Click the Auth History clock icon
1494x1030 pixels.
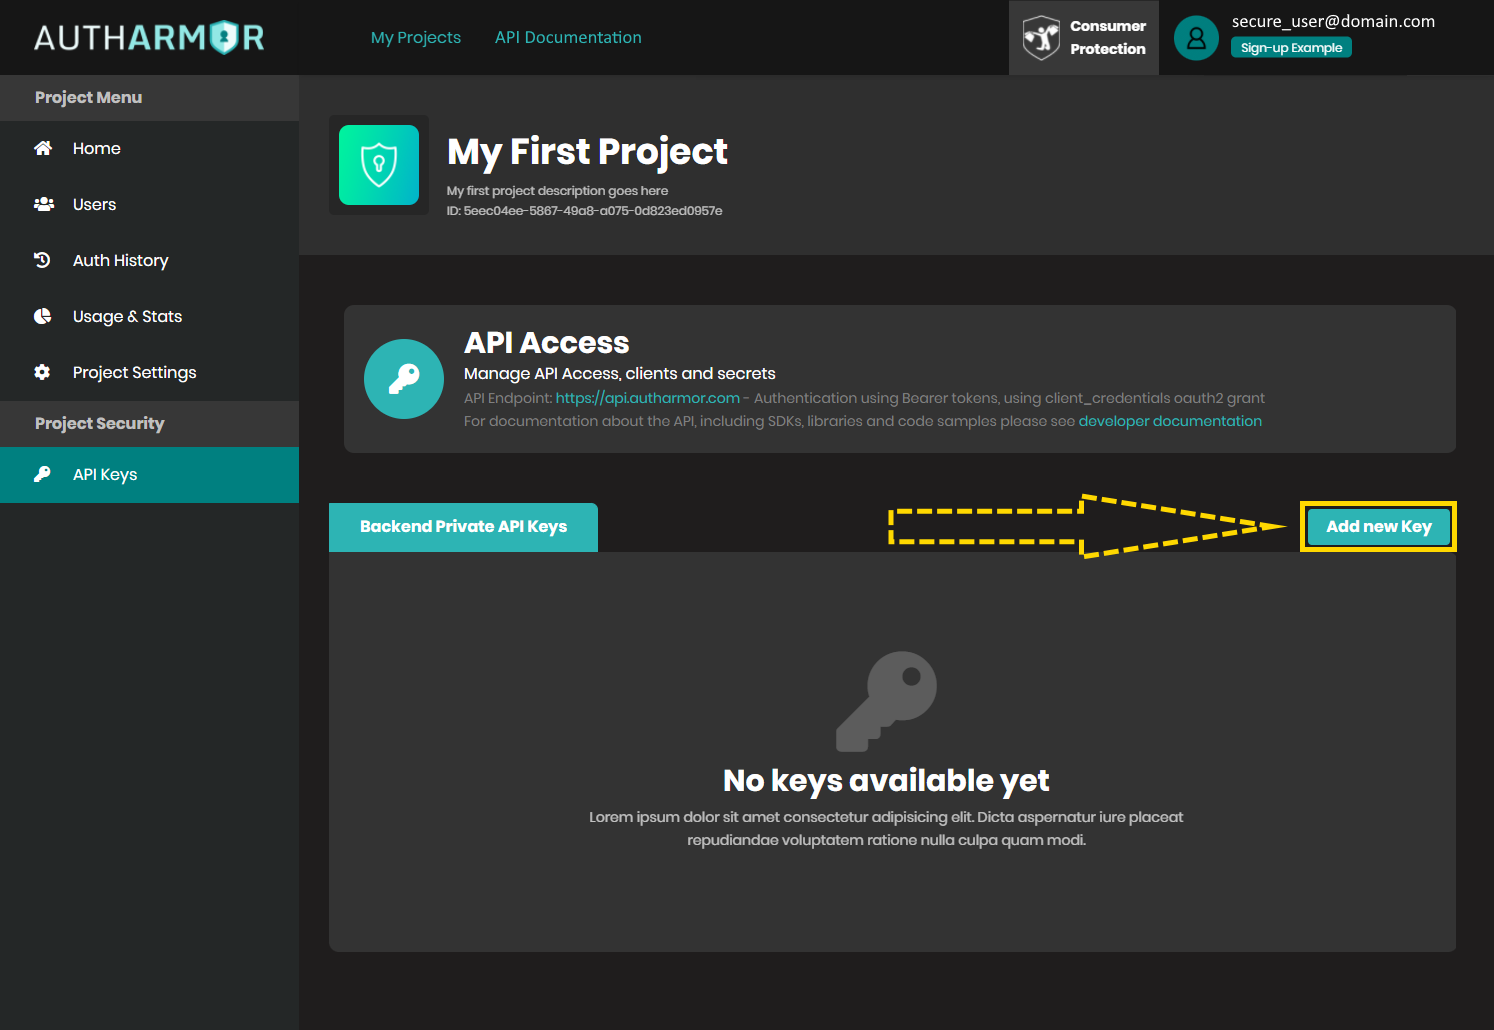42,260
